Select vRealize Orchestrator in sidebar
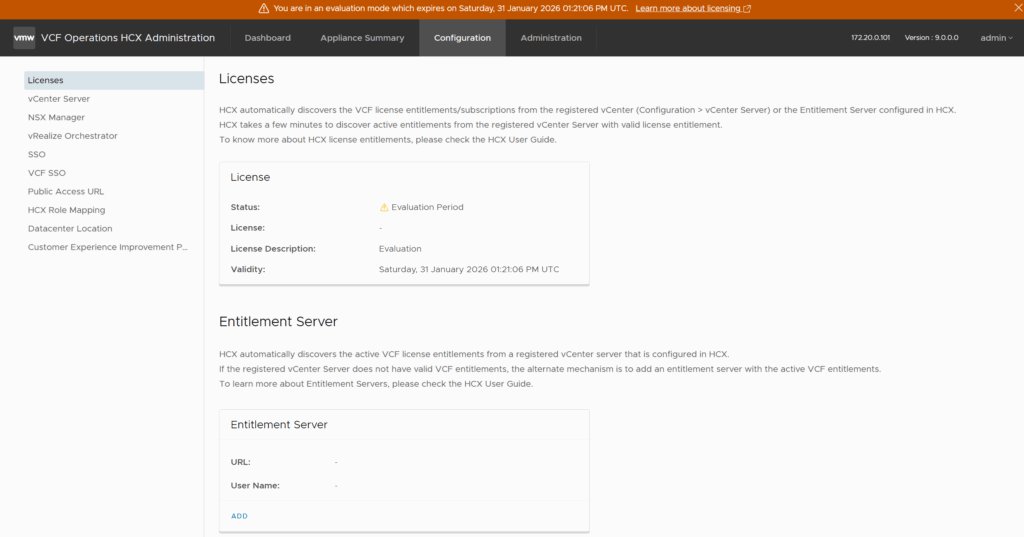 click(72, 136)
